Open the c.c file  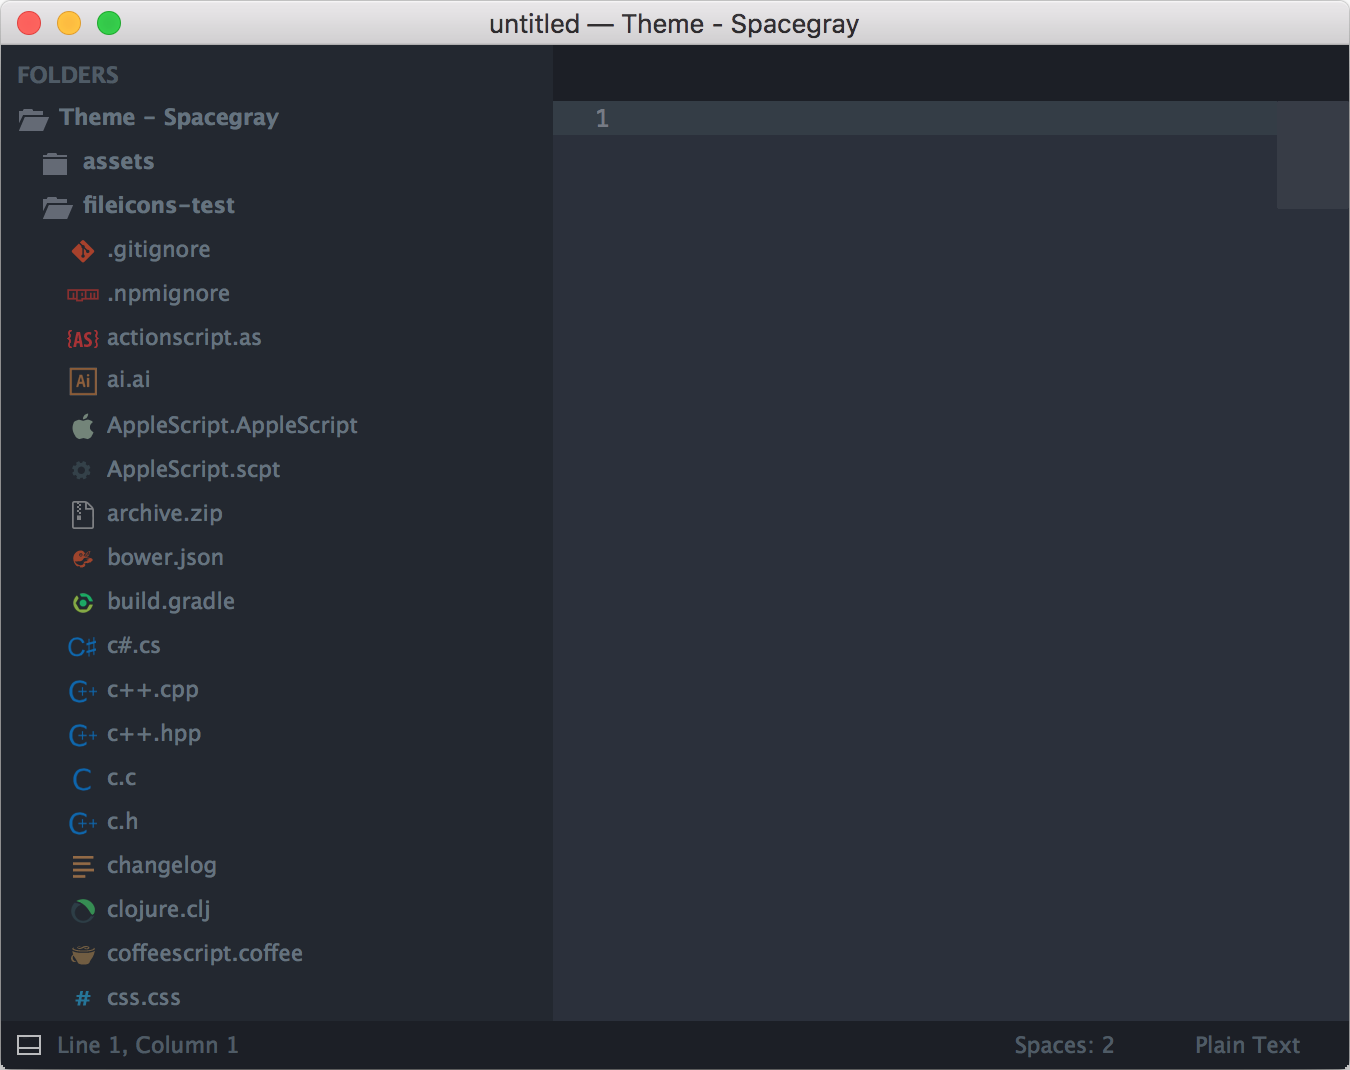(x=122, y=777)
